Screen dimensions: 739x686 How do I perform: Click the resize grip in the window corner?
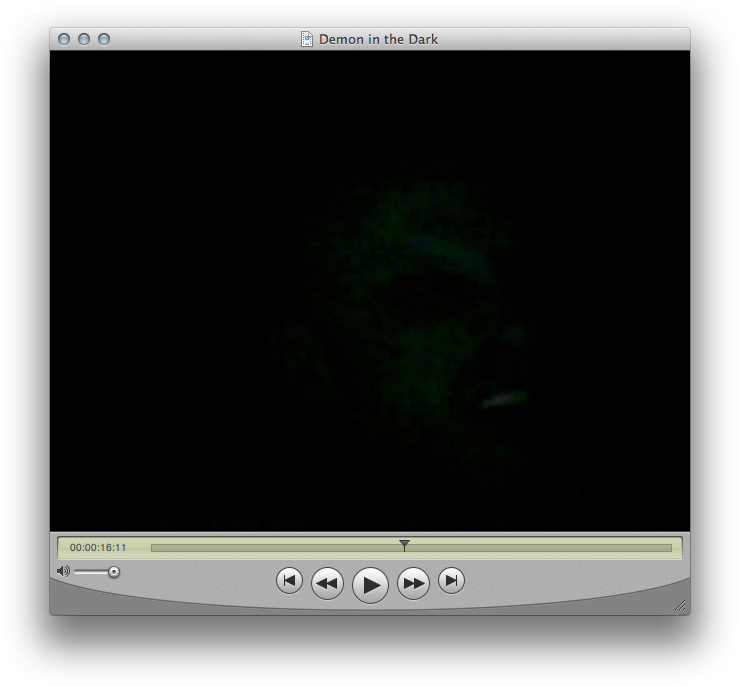680,605
